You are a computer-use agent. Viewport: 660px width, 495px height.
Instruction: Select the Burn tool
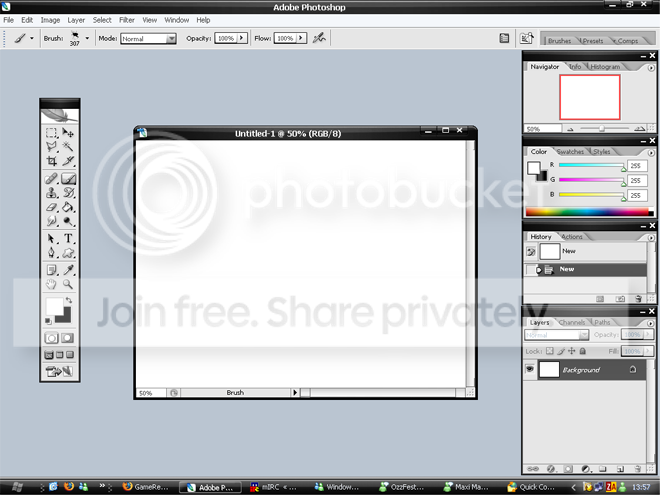point(68,221)
